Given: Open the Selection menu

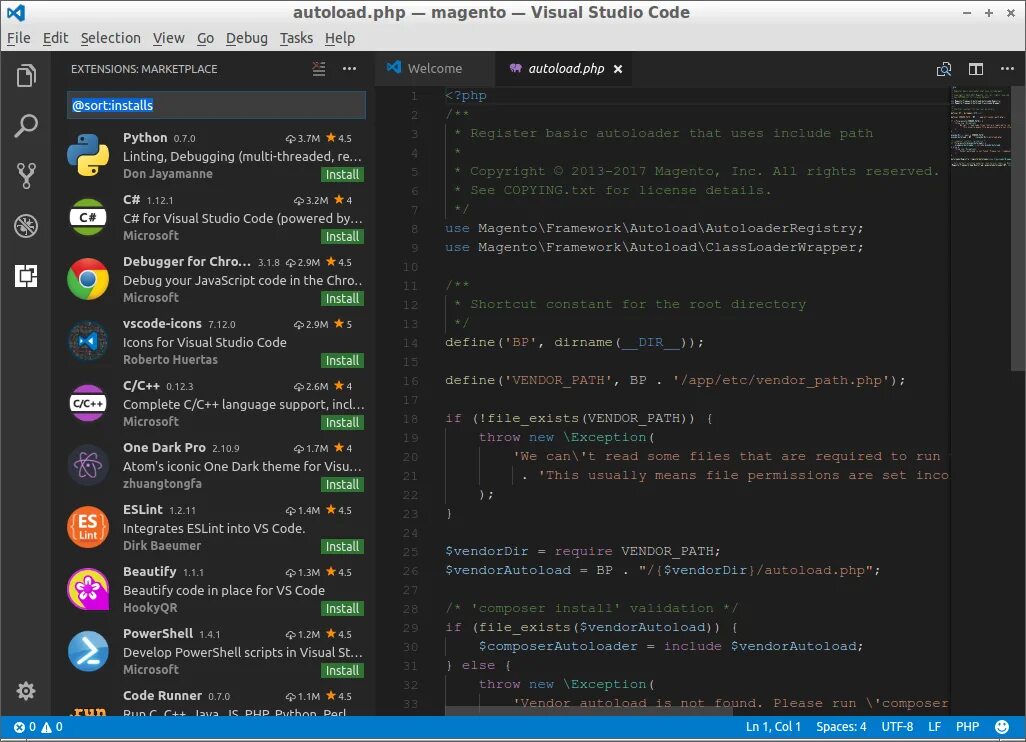Looking at the screenshot, I should tap(111, 38).
